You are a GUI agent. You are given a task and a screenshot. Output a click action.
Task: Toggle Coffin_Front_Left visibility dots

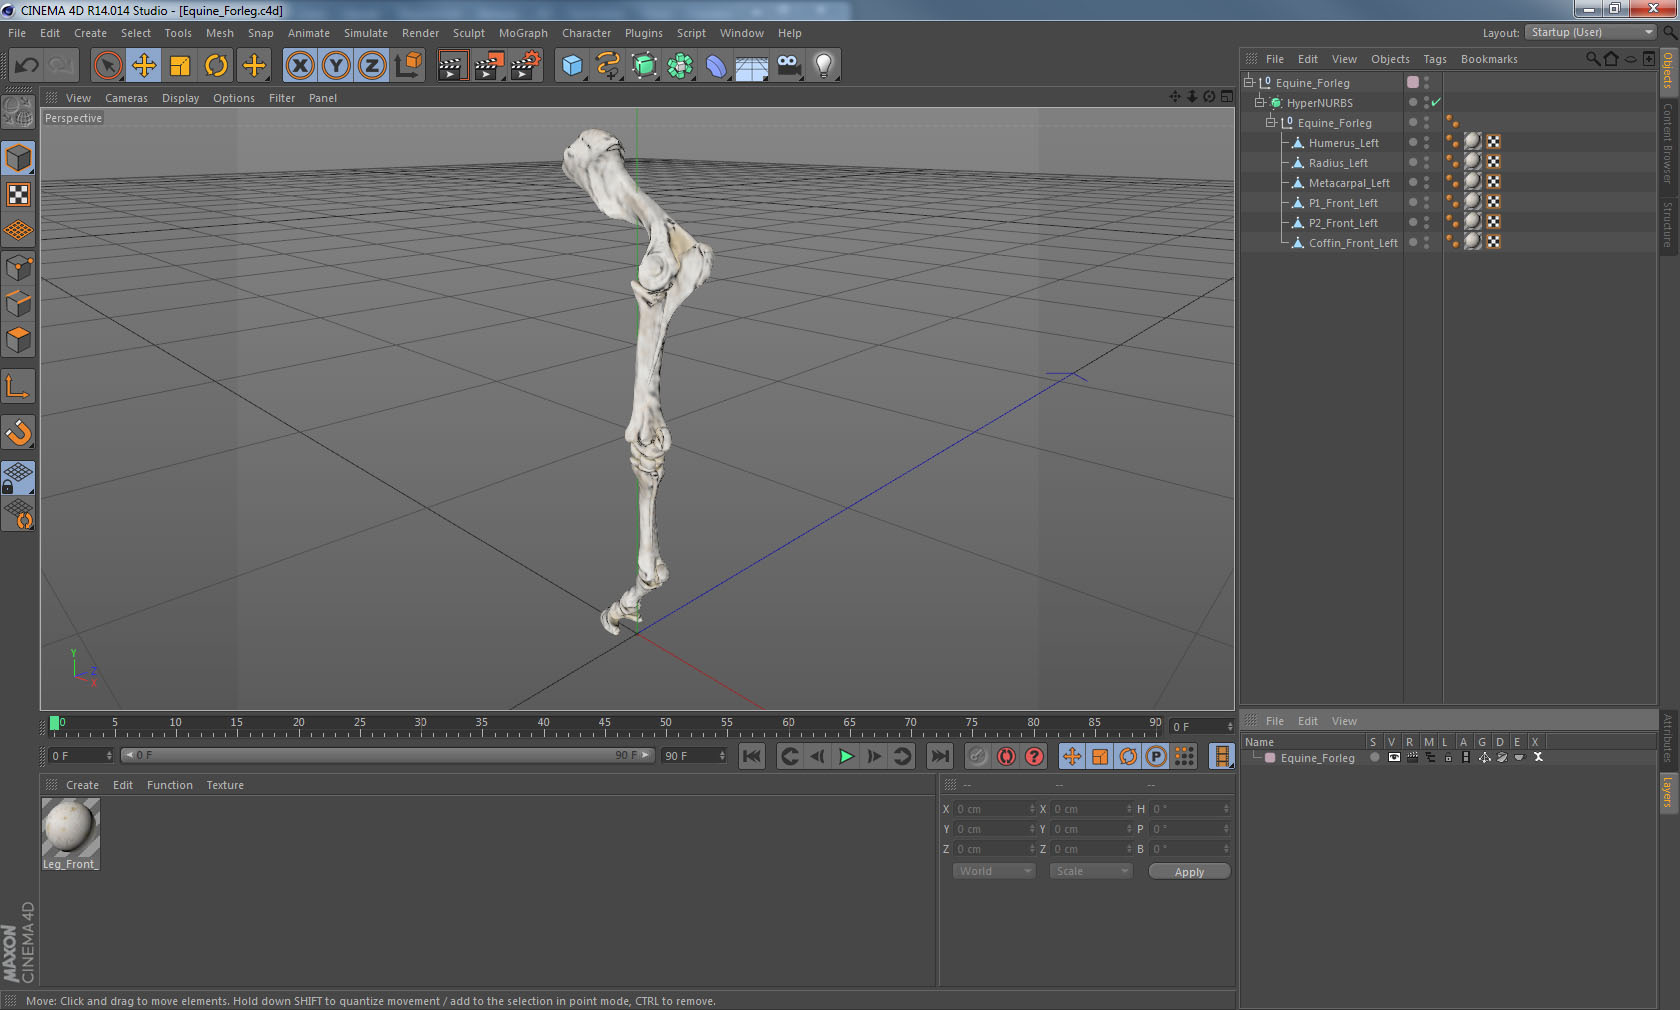coord(1427,243)
